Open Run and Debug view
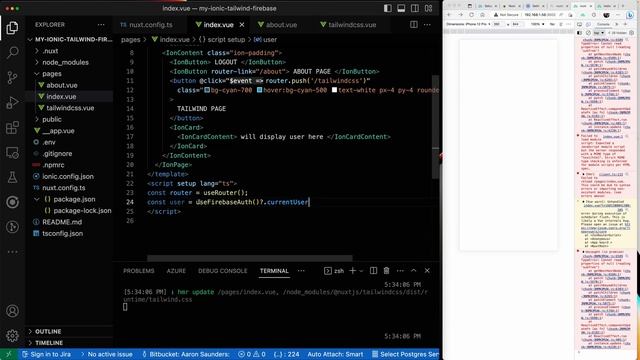 [x=12, y=102]
